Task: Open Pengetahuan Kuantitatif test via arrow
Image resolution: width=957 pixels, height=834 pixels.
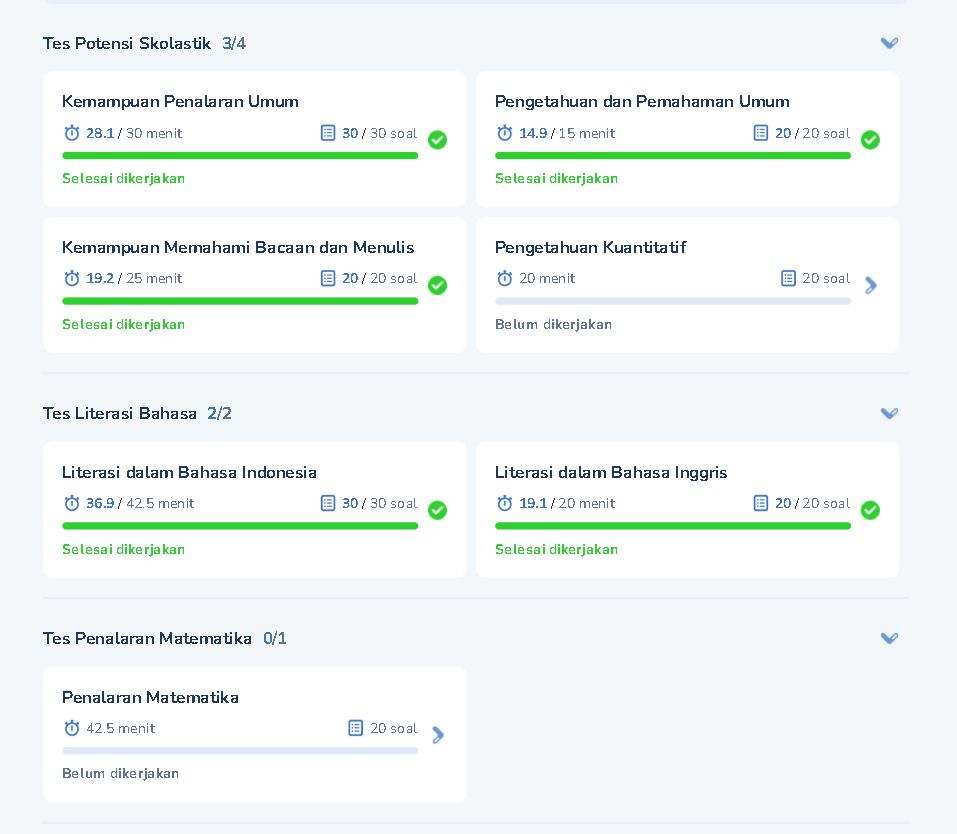Action: coord(871,285)
